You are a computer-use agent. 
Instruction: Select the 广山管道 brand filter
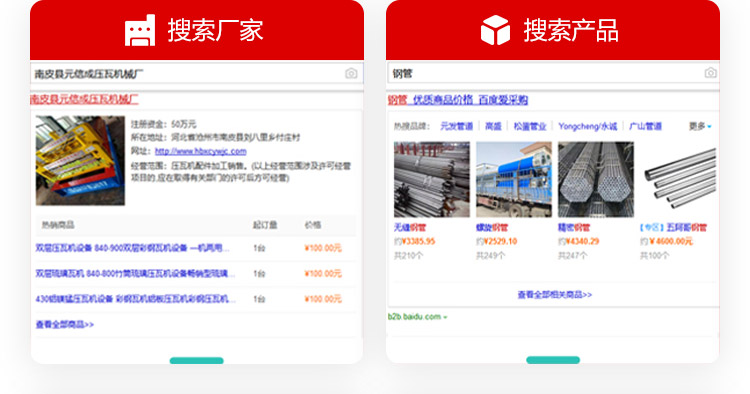coord(645,126)
